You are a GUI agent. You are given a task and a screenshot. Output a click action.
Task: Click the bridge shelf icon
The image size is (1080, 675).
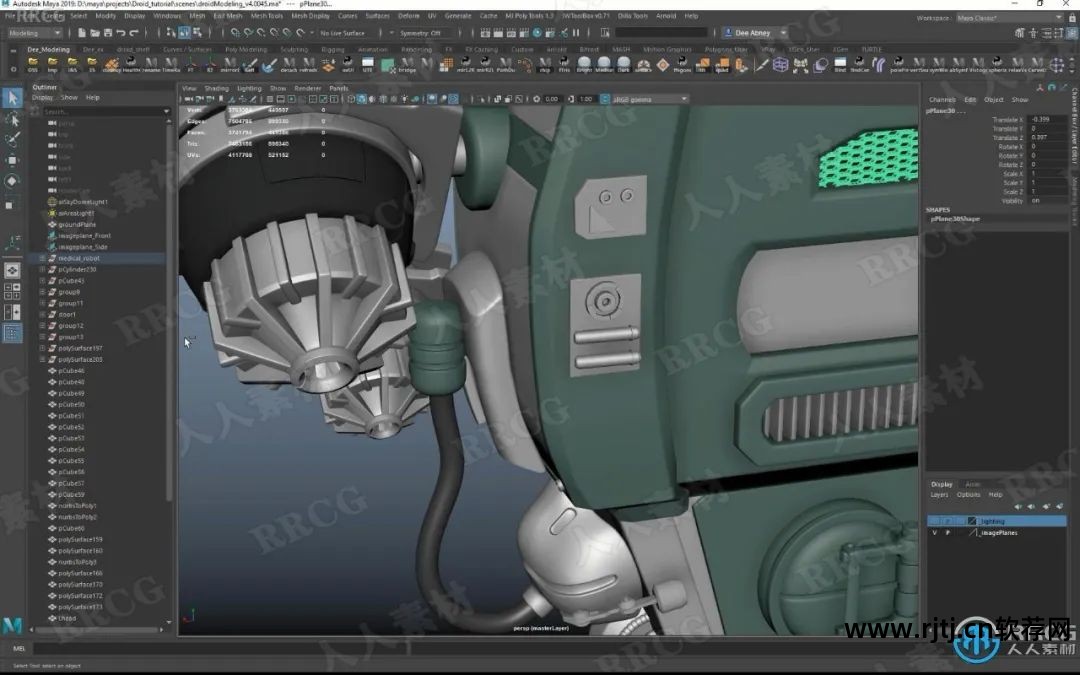pos(407,65)
